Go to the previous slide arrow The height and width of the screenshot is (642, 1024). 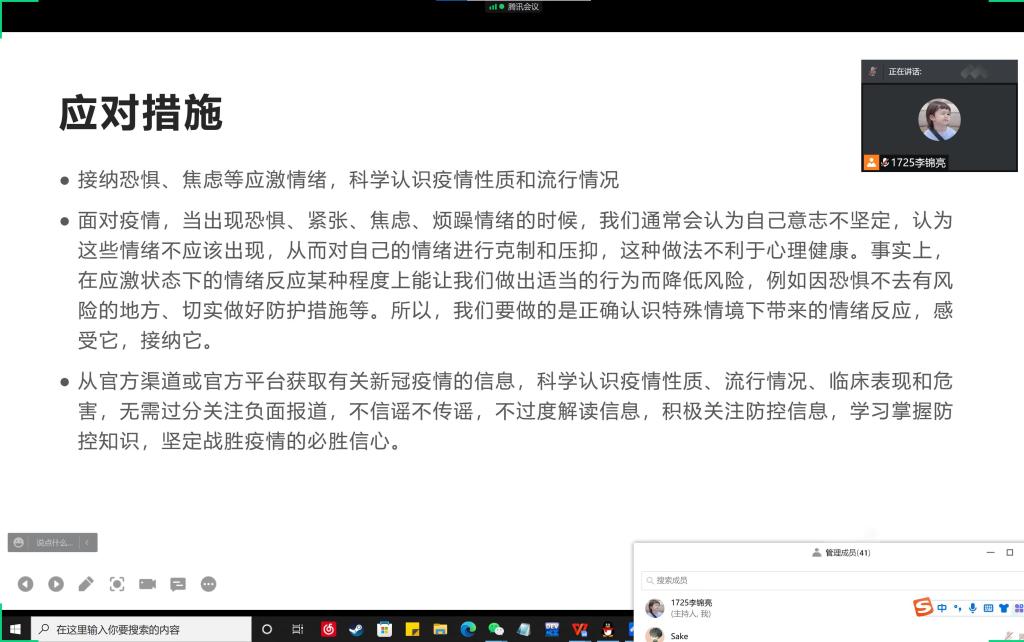point(25,584)
